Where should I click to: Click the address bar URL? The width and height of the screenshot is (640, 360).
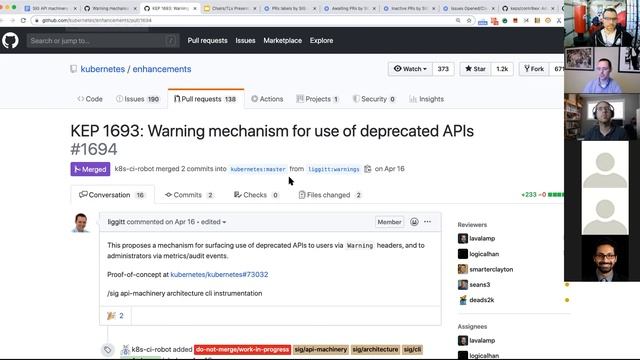(x=97, y=20)
